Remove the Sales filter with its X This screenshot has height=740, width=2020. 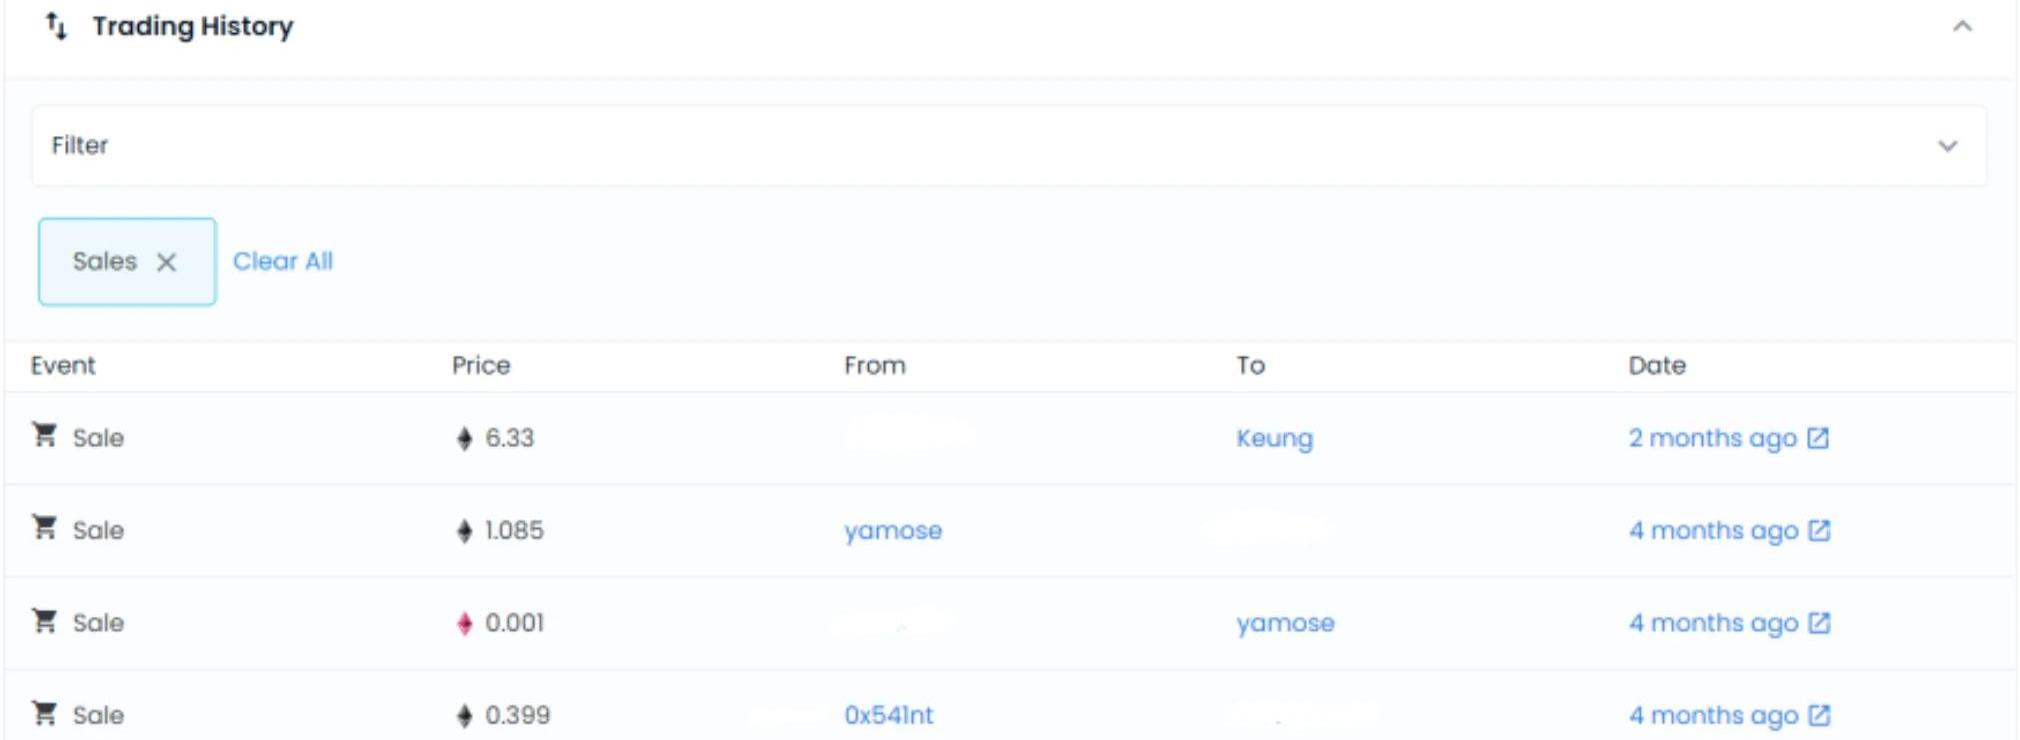166,262
